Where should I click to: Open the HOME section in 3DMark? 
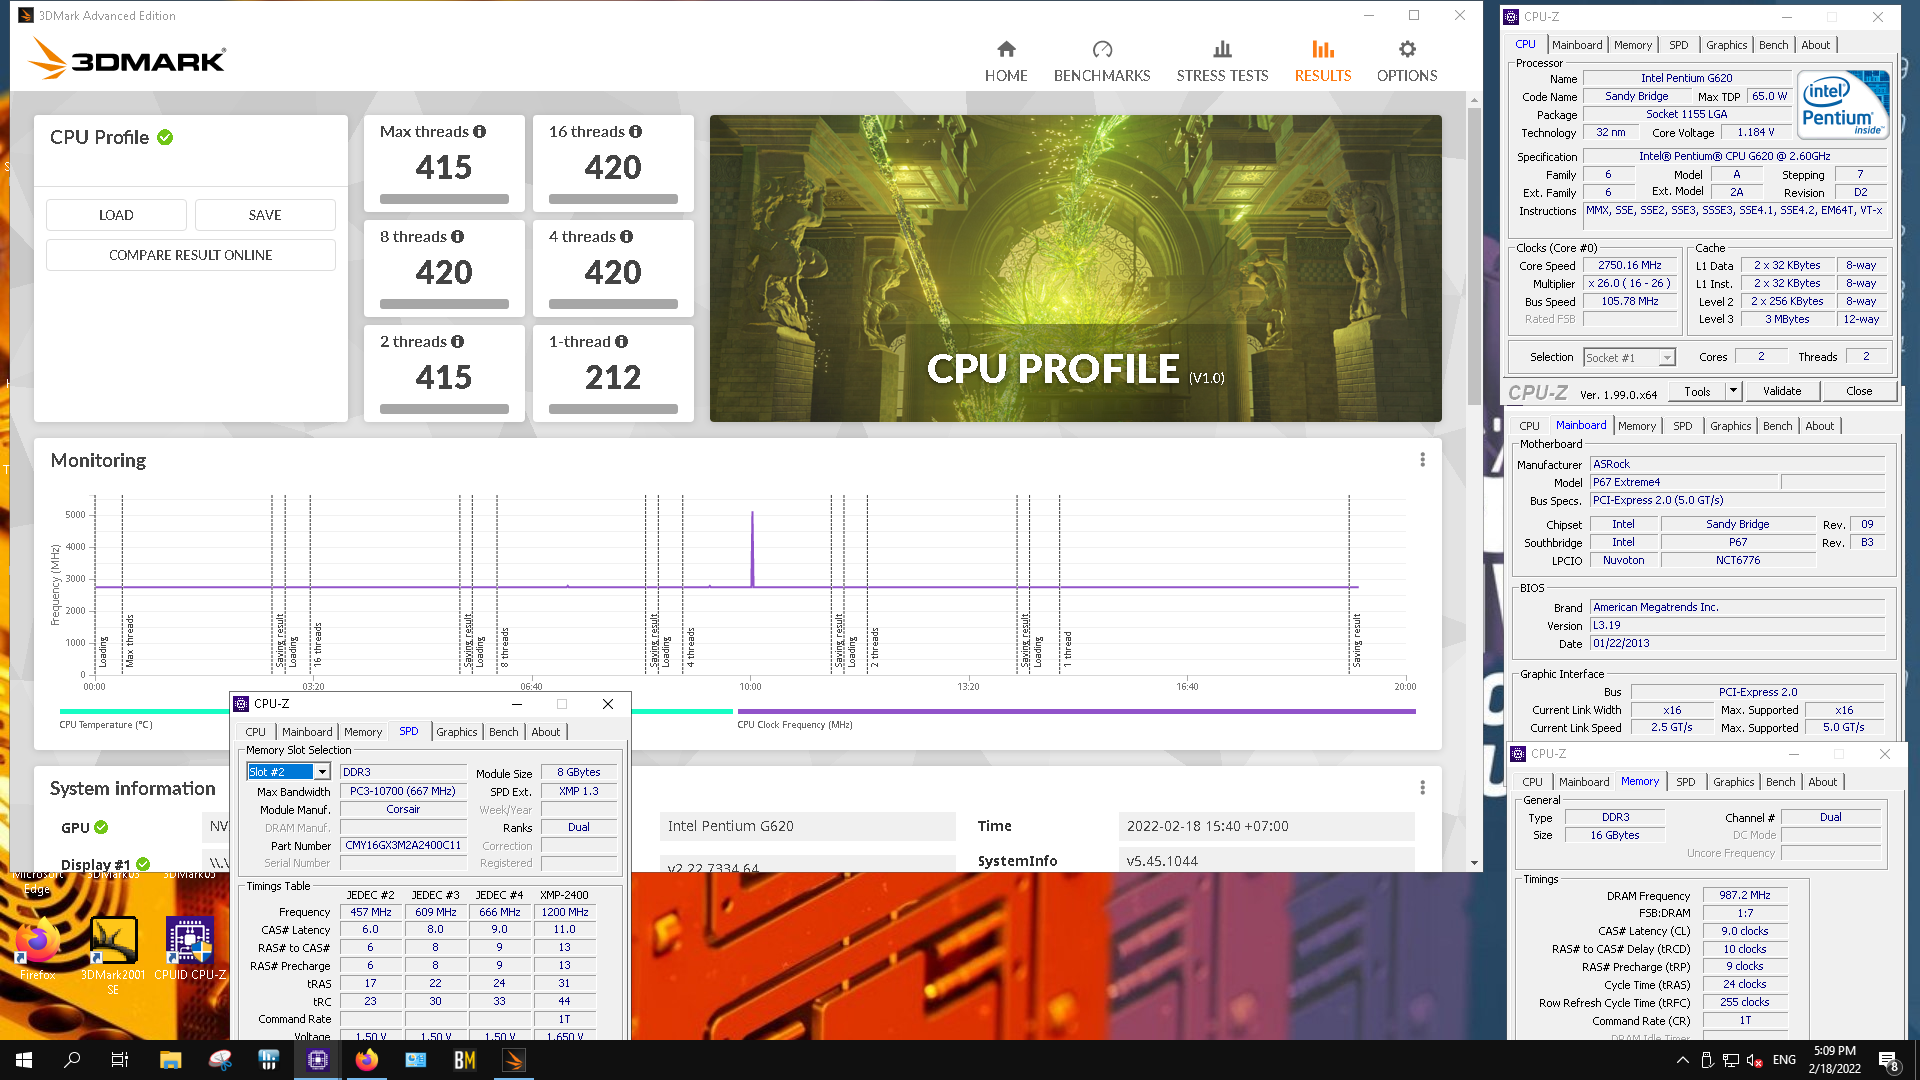click(x=1006, y=61)
